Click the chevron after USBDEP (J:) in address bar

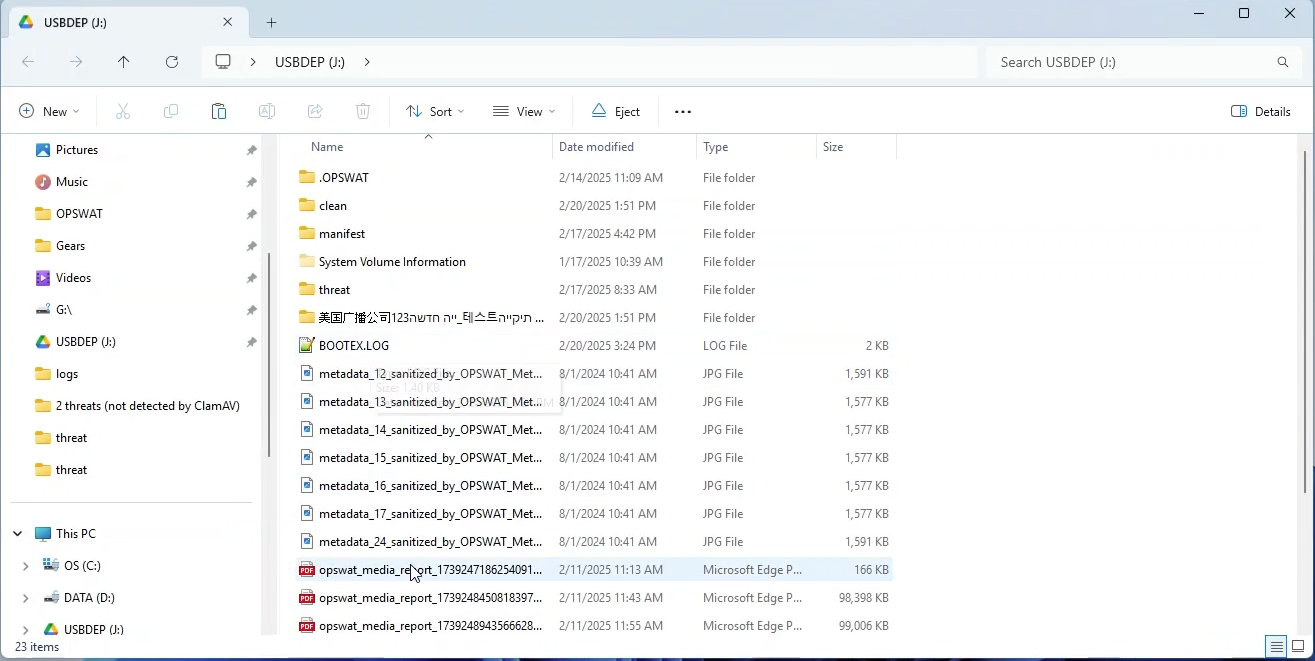367,62
